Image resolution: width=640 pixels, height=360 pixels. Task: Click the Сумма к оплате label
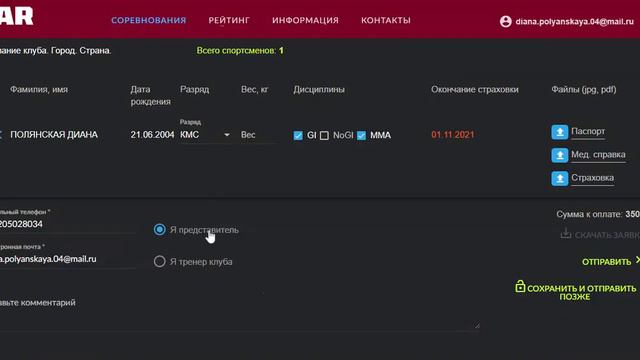tap(589, 214)
